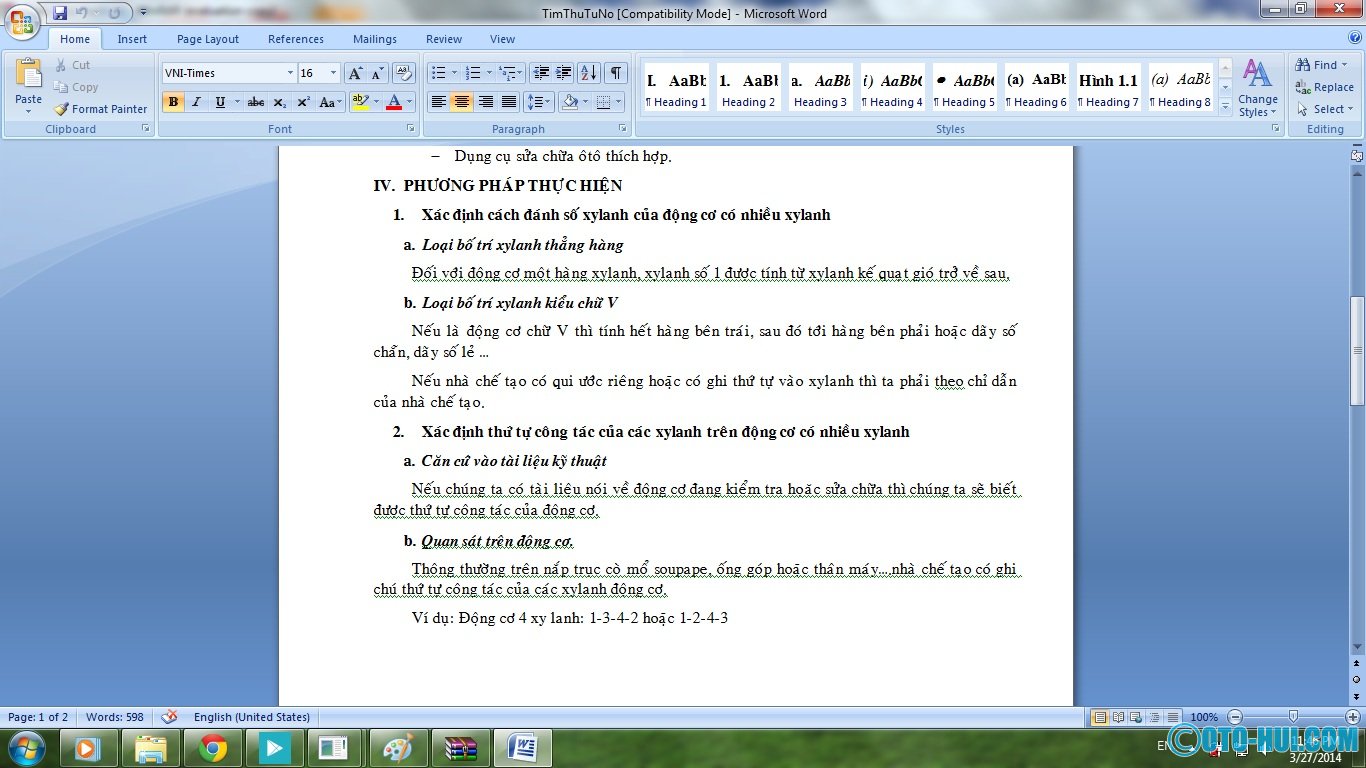1366x768 pixels.
Task: Open line spacing options
Action: pyautogui.click(x=539, y=102)
